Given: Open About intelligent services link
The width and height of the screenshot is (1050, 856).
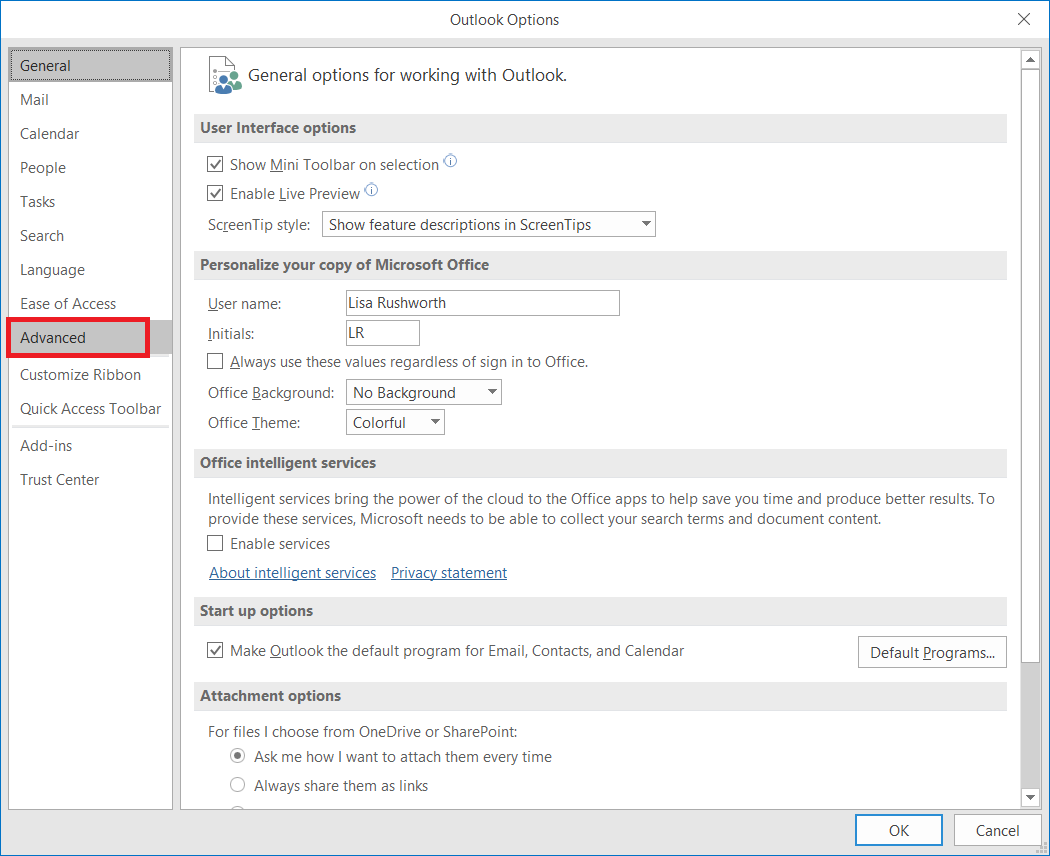Looking at the screenshot, I should click(293, 573).
